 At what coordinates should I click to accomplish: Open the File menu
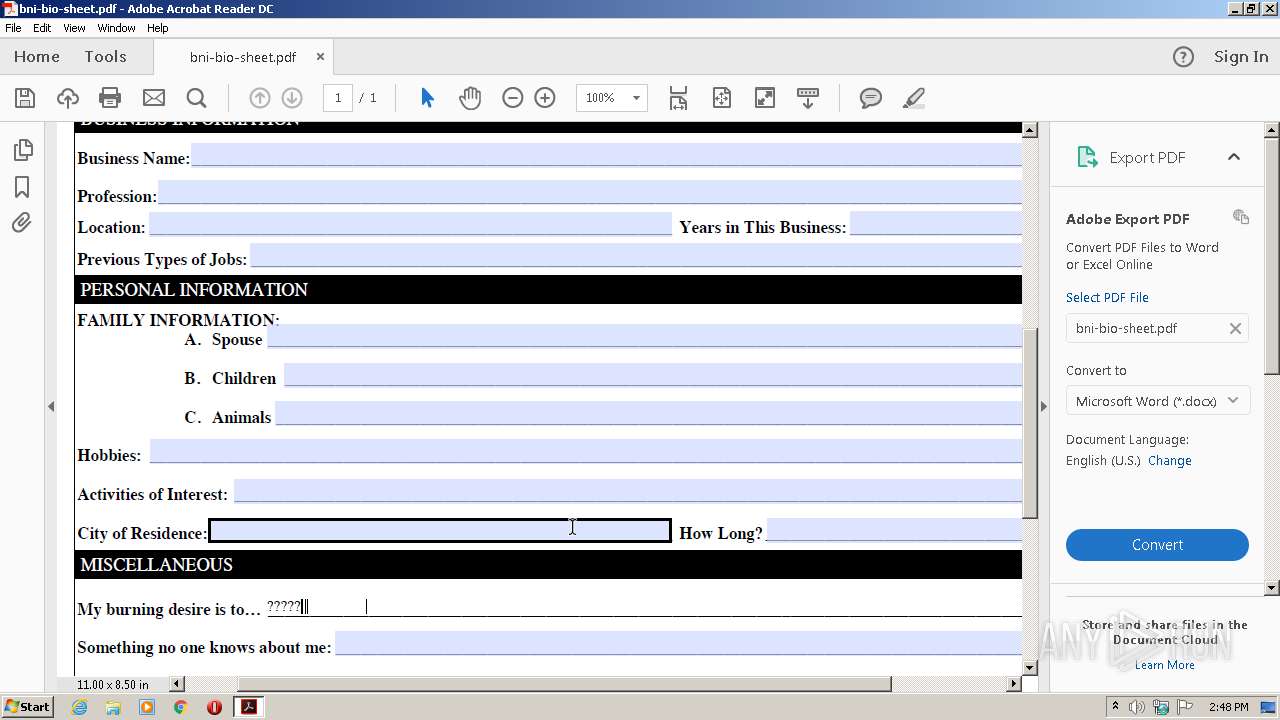(x=13, y=28)
